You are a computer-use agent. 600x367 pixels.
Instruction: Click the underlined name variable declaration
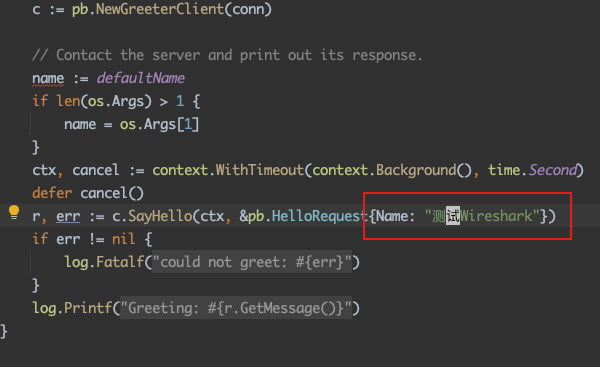[48, 79]
